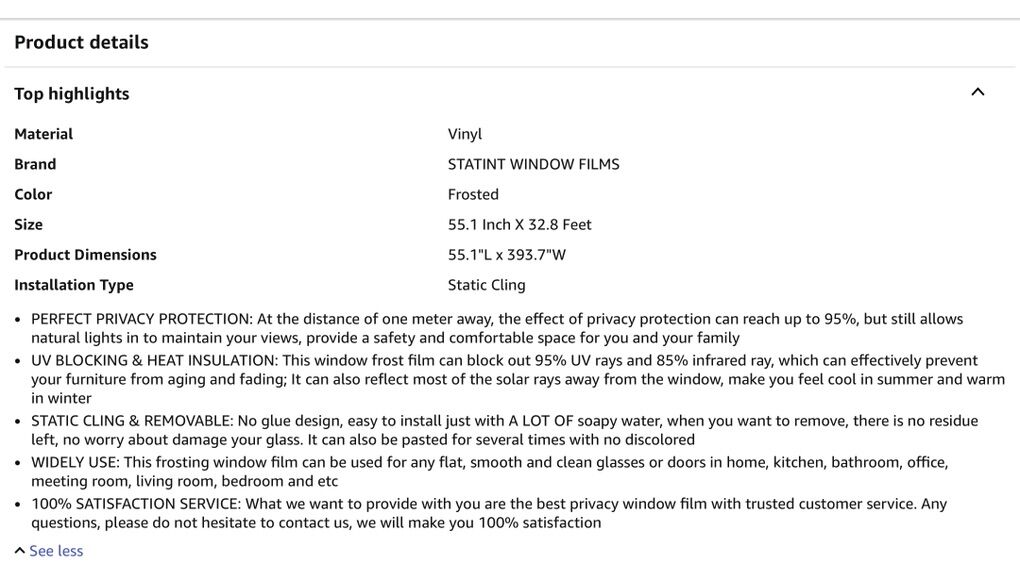Click the STATINT WINDOW FILMS brand name

[x=534, y=164]
